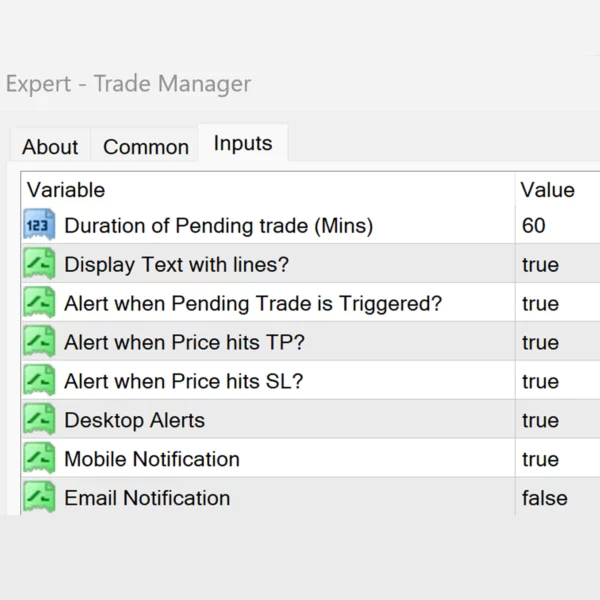Click the icon beside Alert when Pending Trade is Triggered
The image size is (600, 600).
pyautogui.click(x=39, y=303)
